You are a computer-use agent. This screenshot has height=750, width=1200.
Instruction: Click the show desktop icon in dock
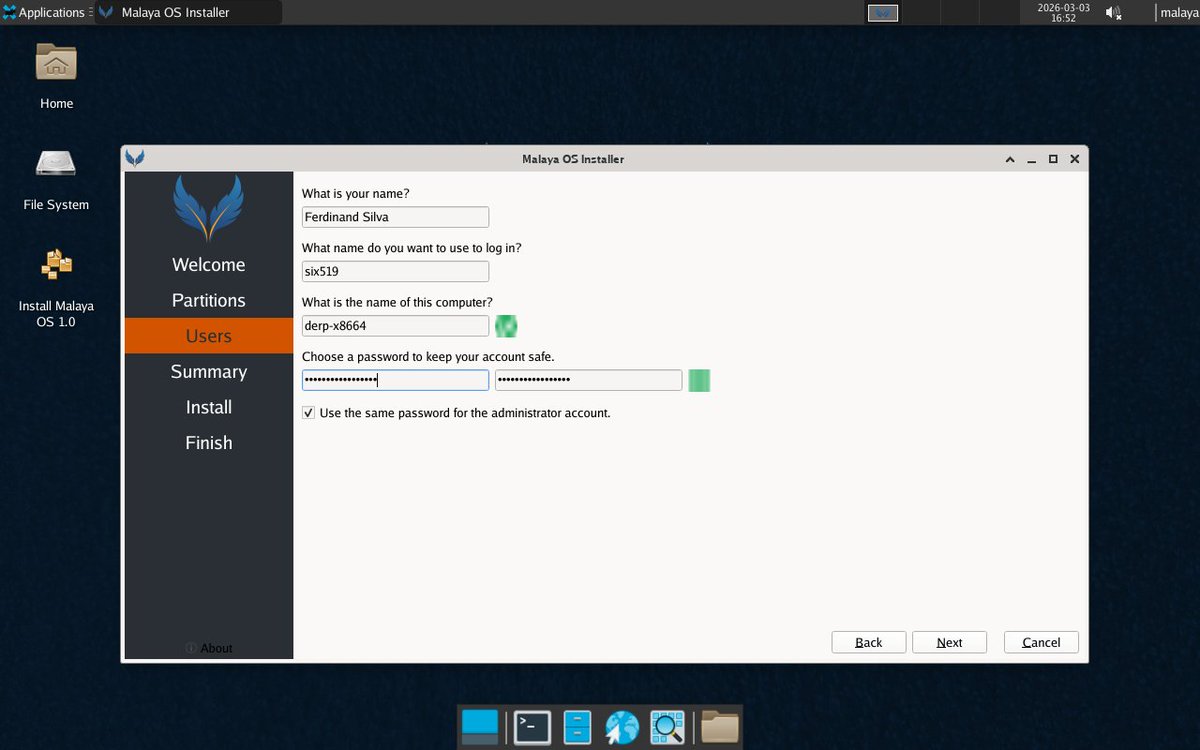tap(479, 727)
